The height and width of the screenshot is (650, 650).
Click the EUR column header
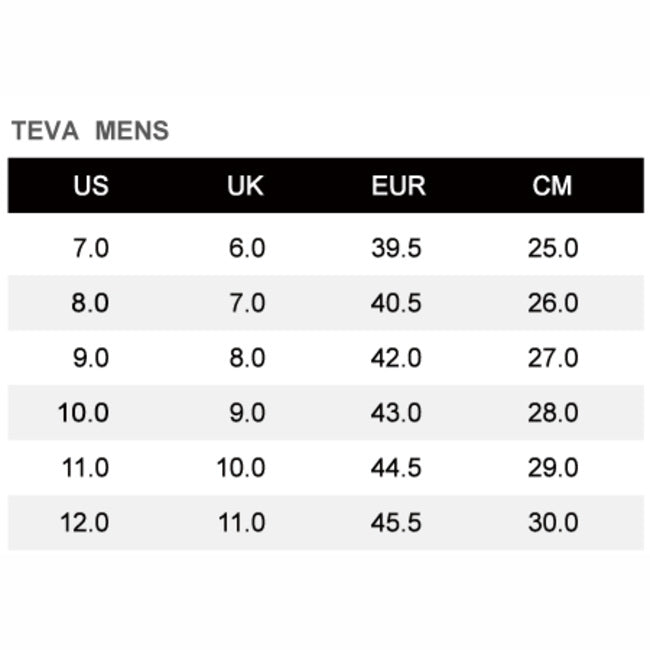coord(398,186)
